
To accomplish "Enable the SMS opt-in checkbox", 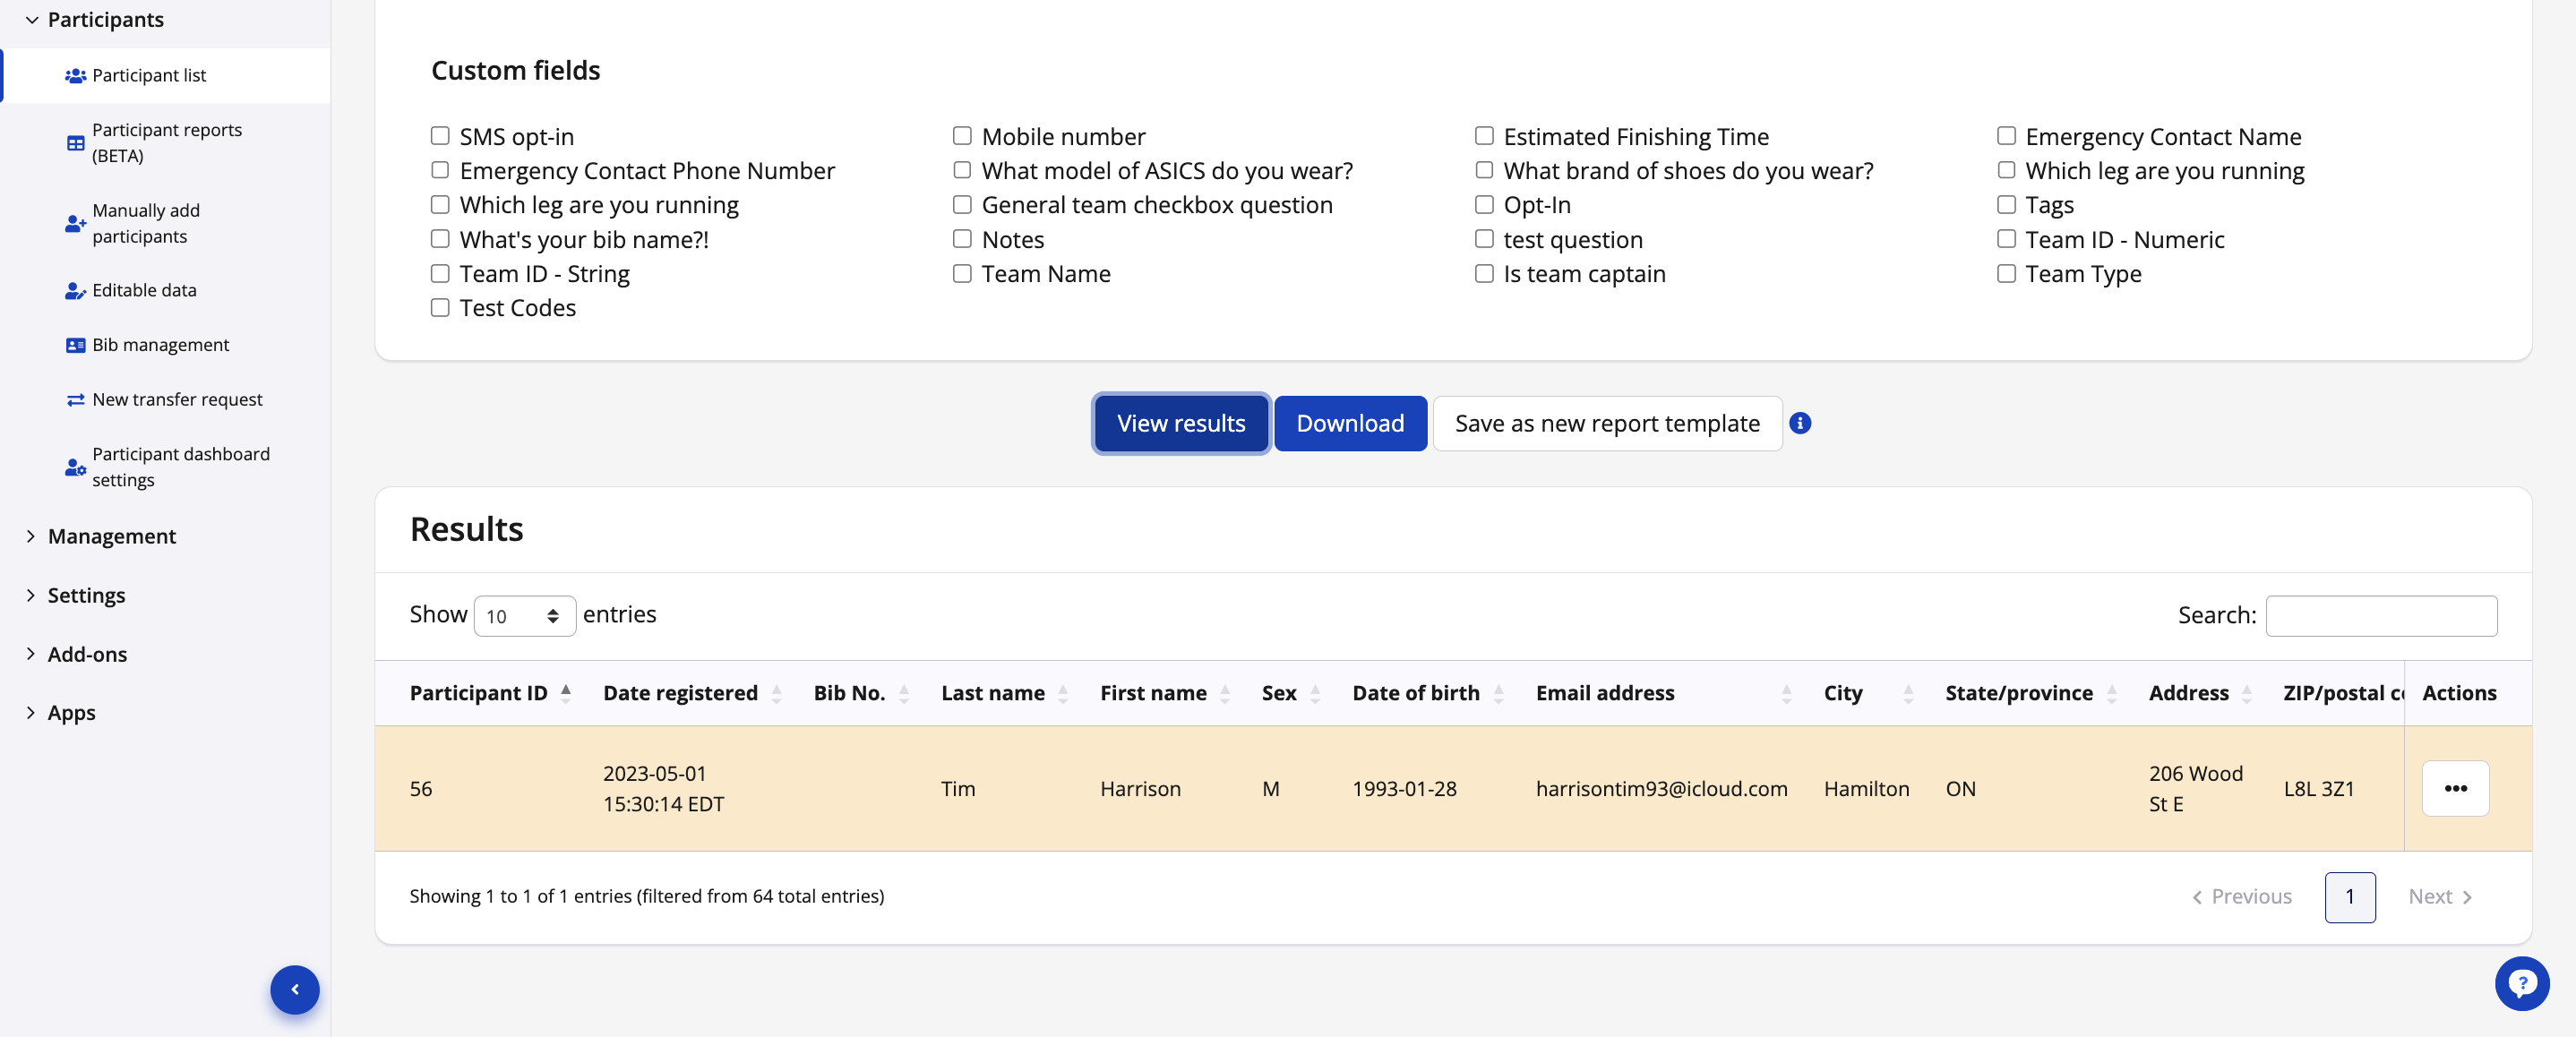I will pos(440,136).
